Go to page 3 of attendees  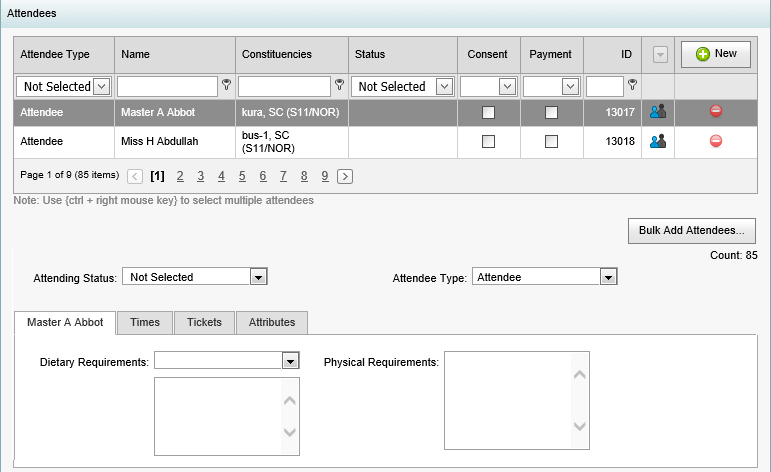[201, 176]
